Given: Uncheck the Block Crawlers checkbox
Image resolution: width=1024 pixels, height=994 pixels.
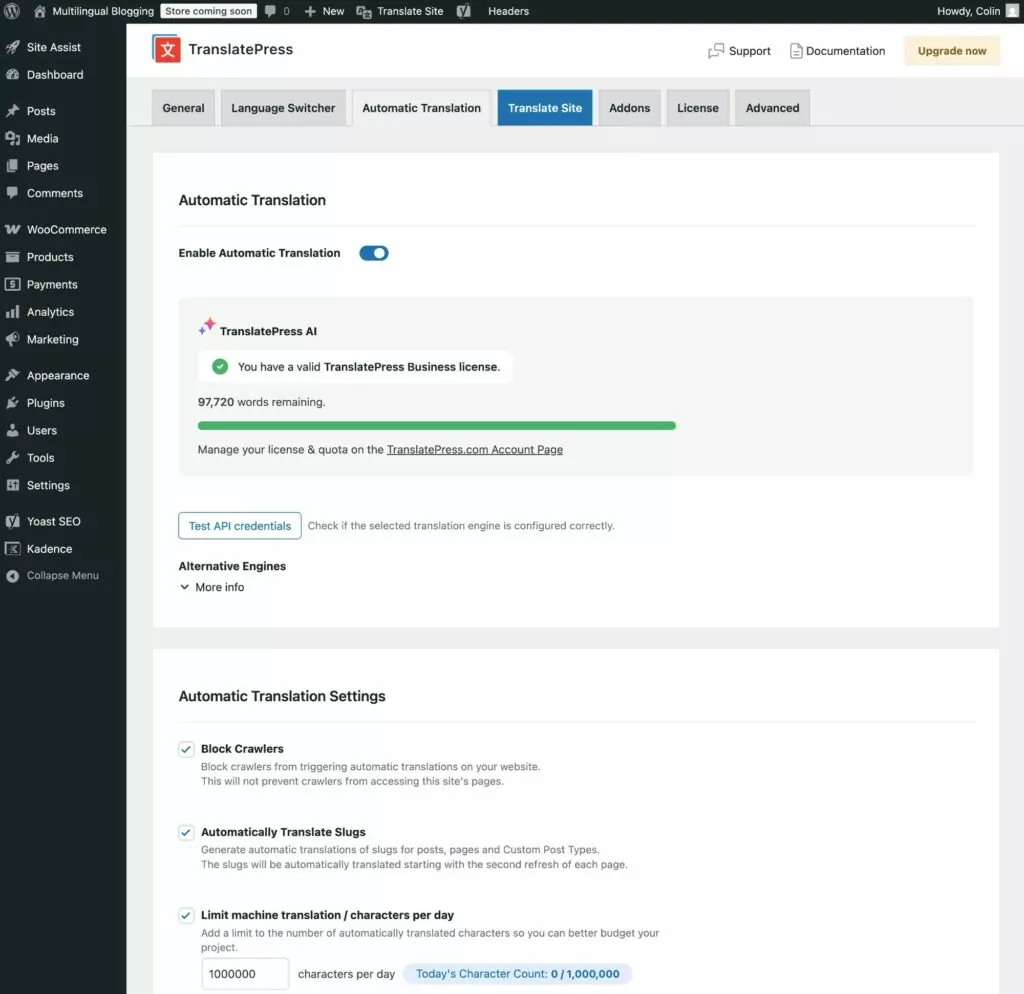Looking at the screenshot, I should [x=186, y=749].
